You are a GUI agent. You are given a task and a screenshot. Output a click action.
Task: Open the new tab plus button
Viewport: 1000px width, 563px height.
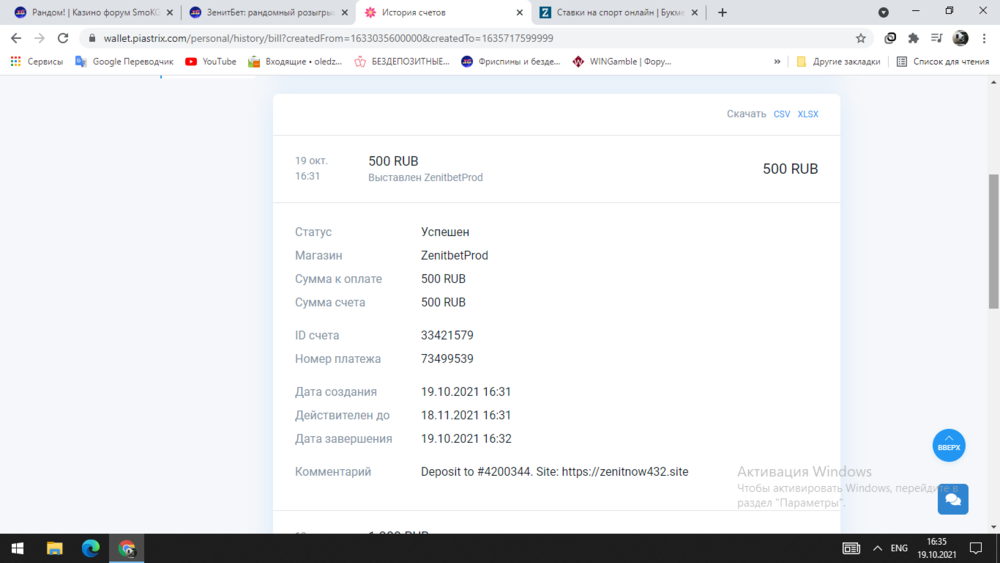point(722,13)
